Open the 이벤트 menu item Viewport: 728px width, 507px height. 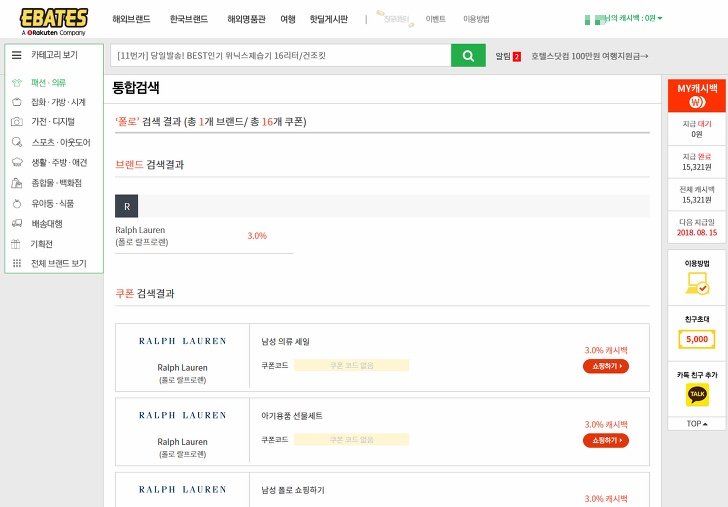click(x=436, y=19)
